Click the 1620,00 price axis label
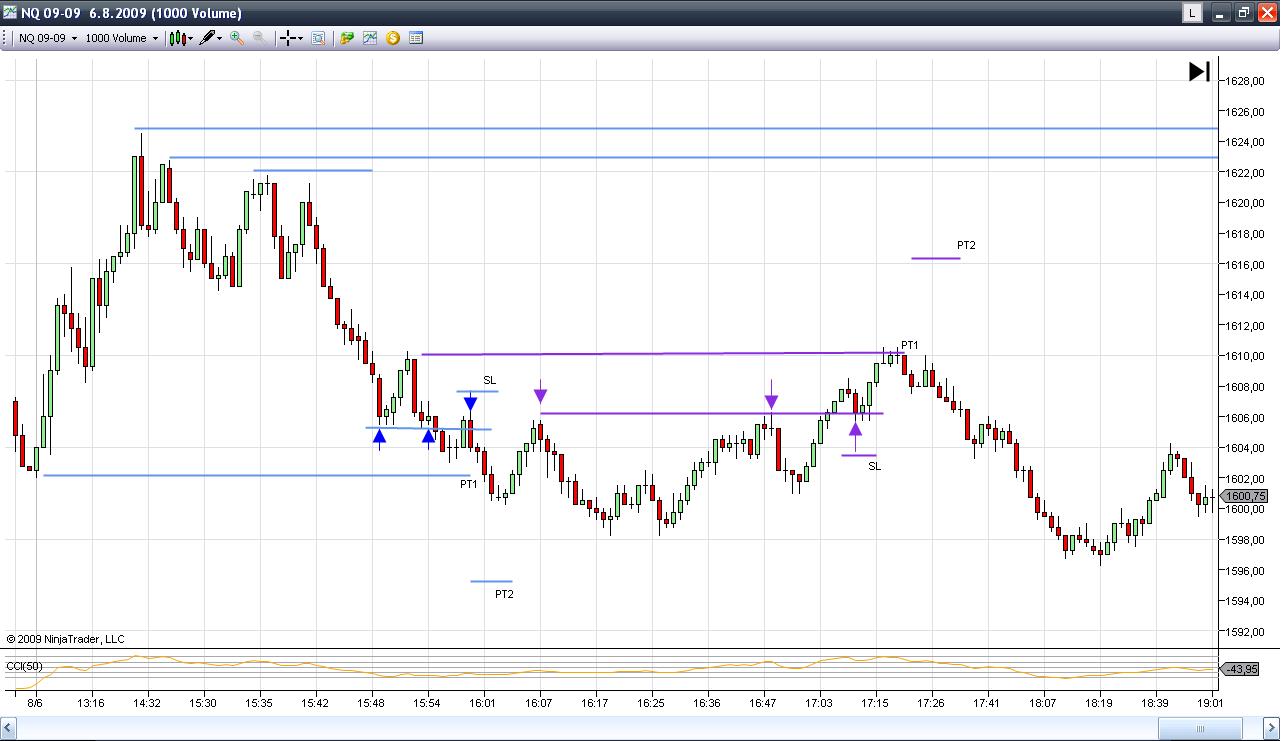1282x741 pixels. pos(1244,203)
